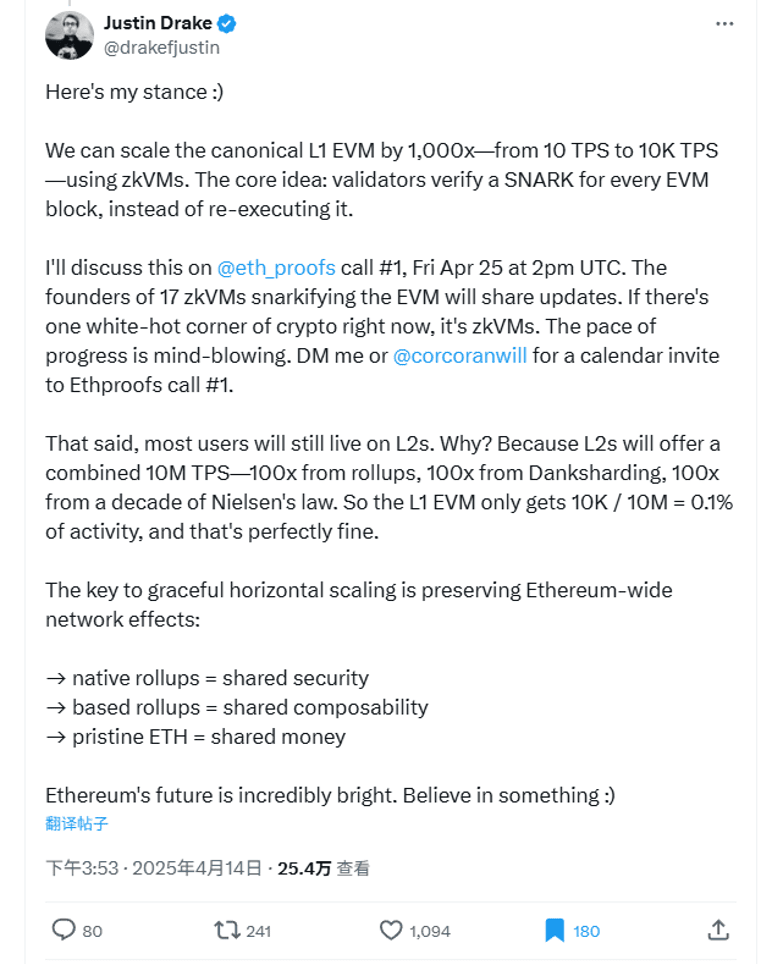Viewport: 772px width, 964px height.
Task: View the 25.4万 查看 view count
Action: (323, 868)
